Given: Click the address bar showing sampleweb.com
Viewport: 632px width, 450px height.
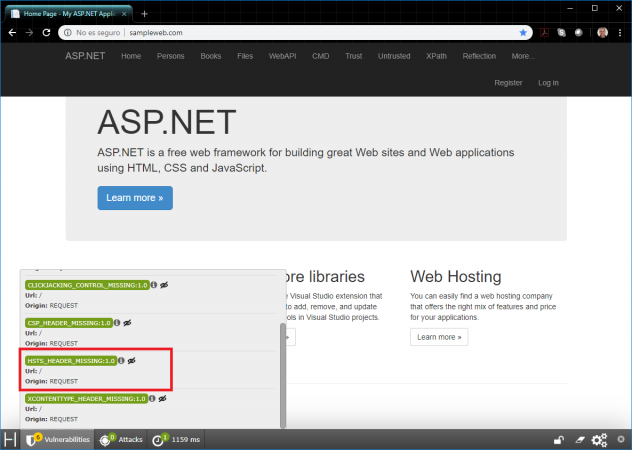Looking at the screenshot, I should point(295,33).
